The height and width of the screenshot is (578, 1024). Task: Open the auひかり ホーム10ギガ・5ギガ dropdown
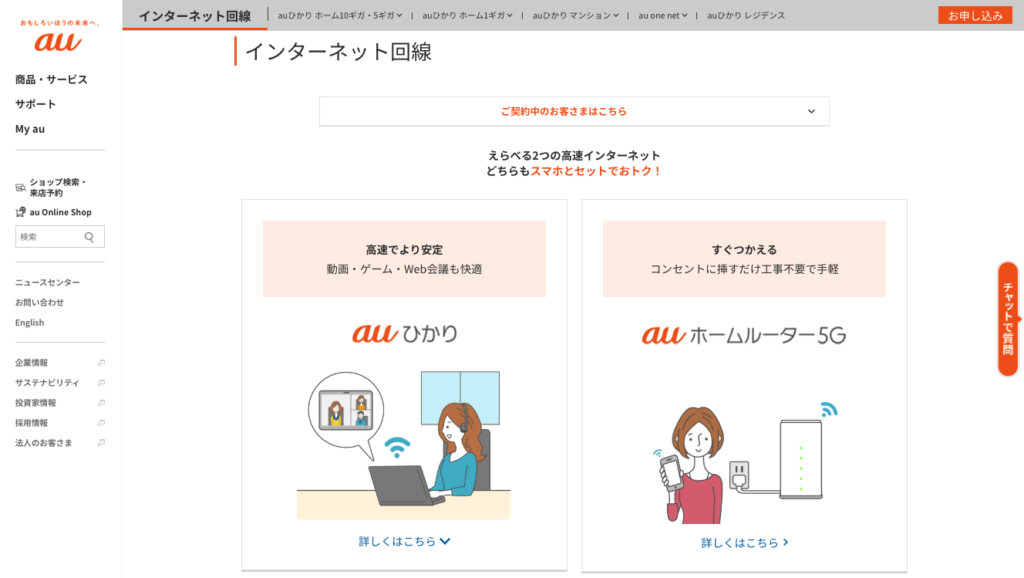[344, 16]
